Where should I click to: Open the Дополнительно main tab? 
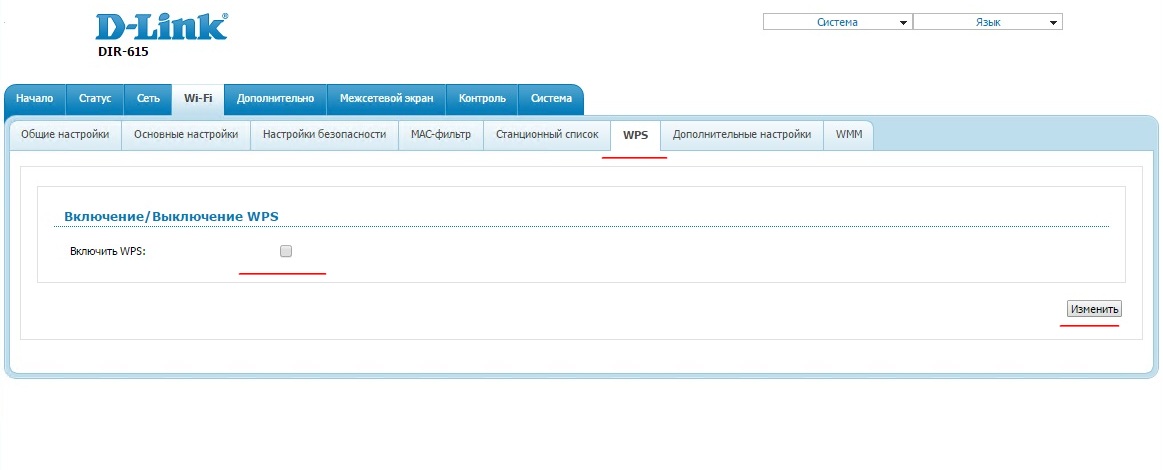pyautogui.click(x=275, y=99)
